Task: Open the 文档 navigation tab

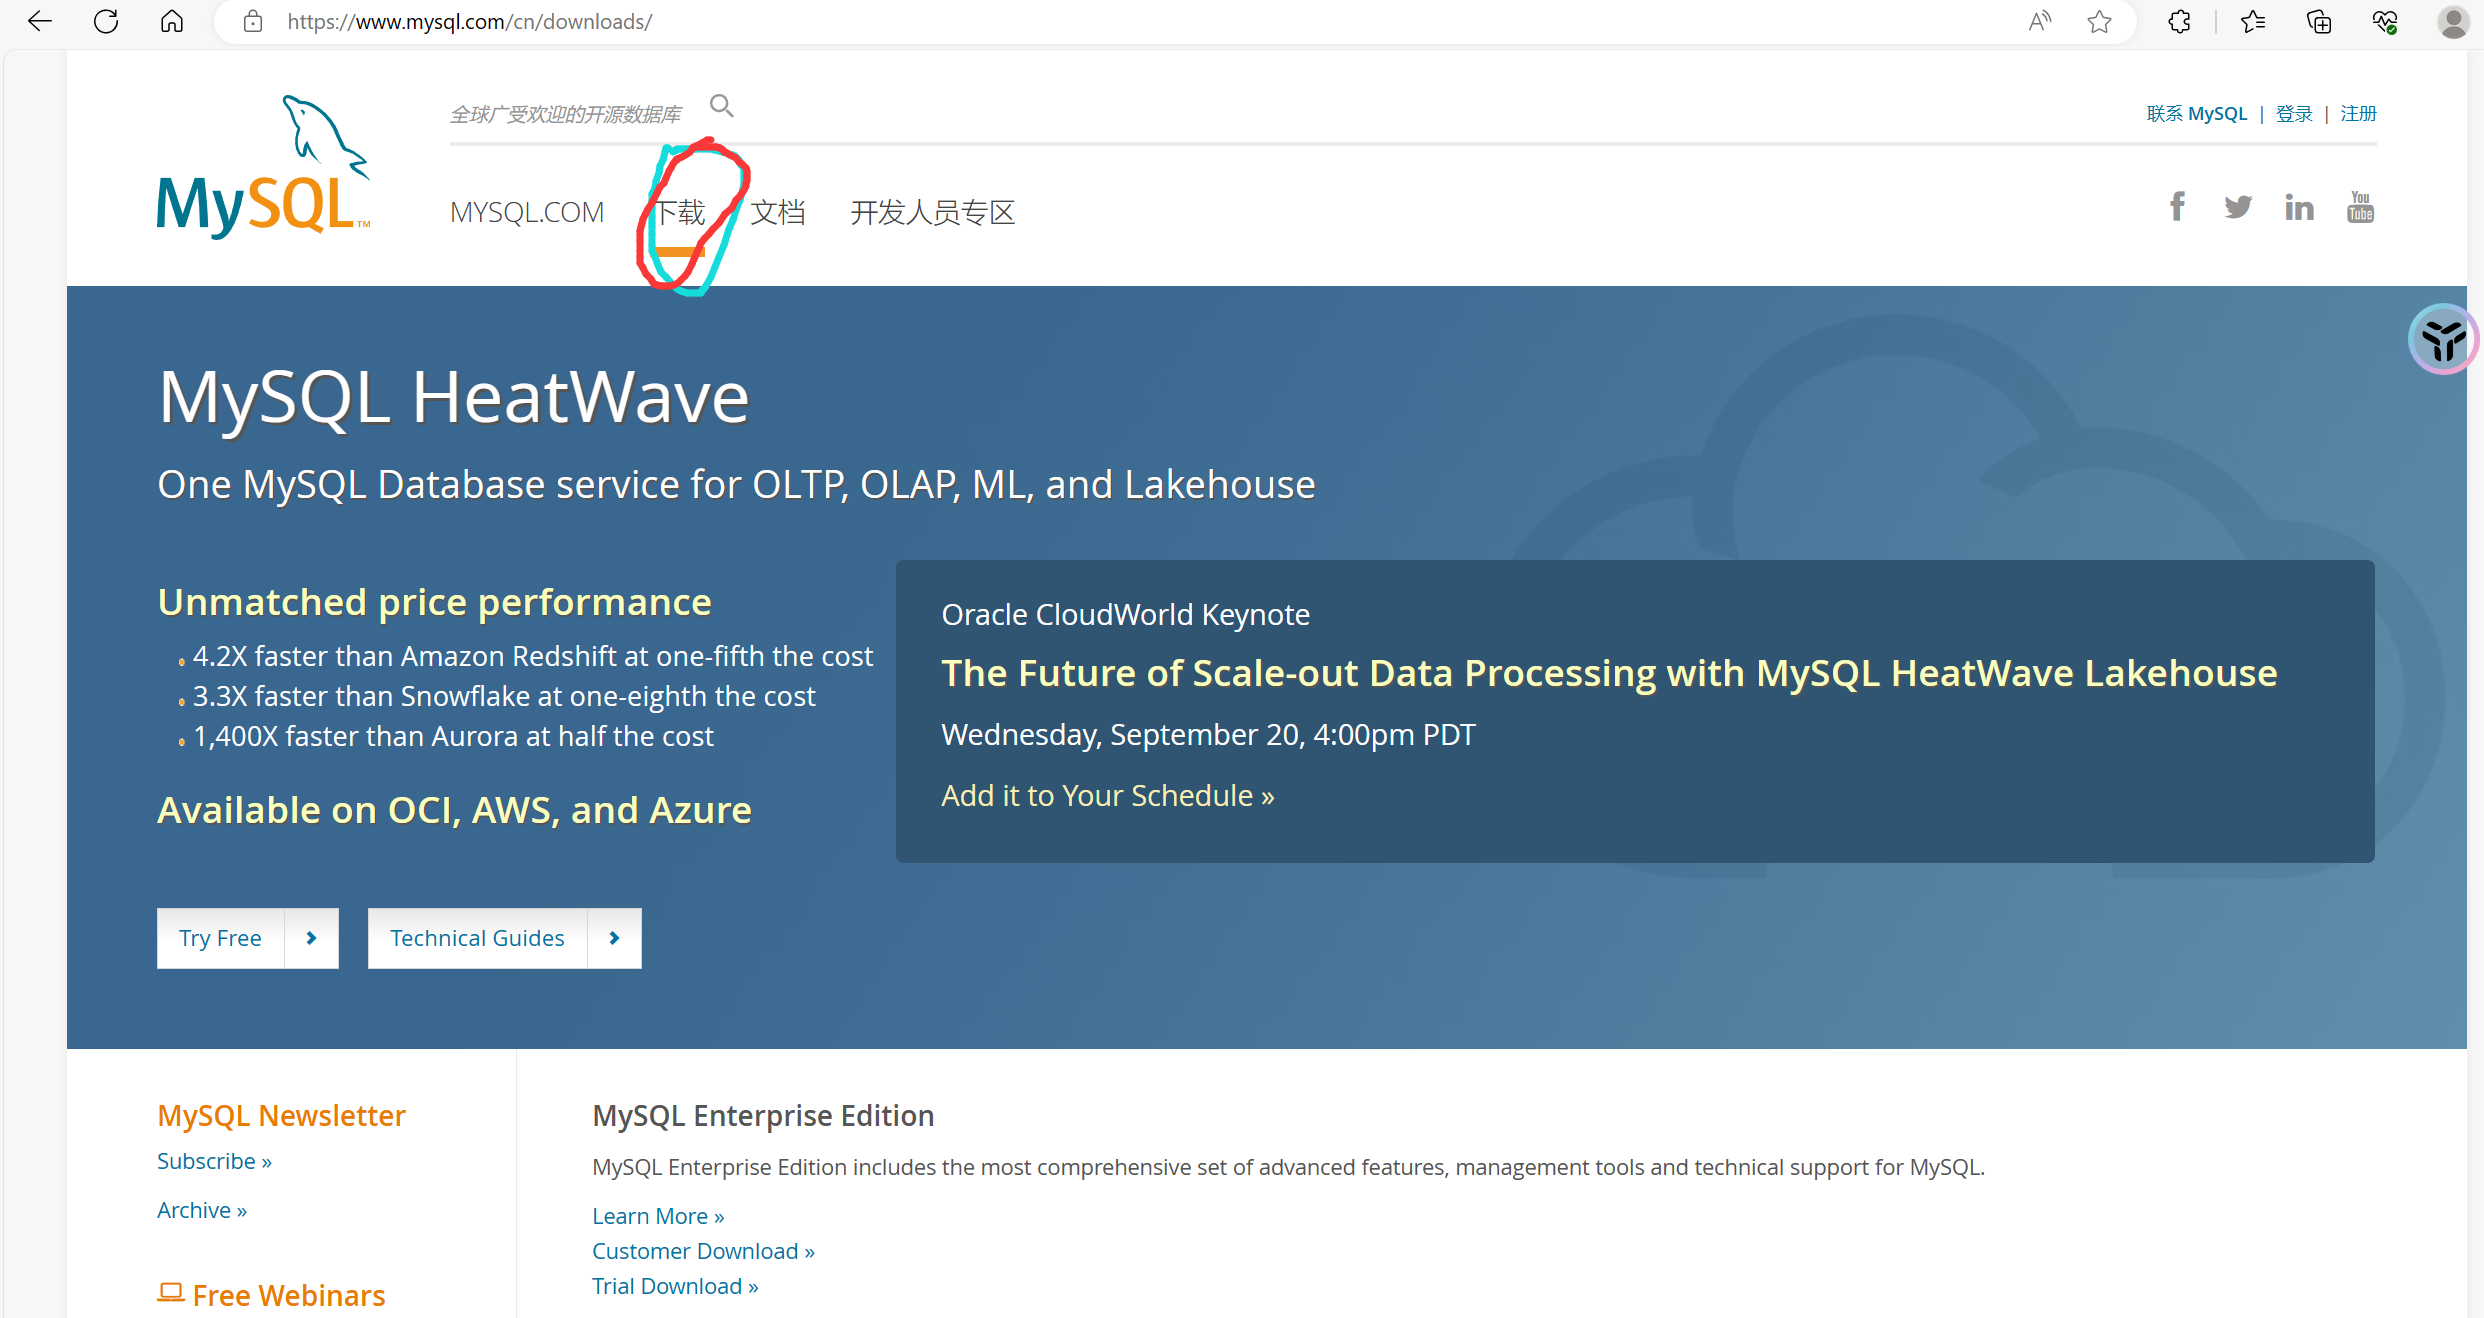Action: pyautogui.click(x=778, y=212)
